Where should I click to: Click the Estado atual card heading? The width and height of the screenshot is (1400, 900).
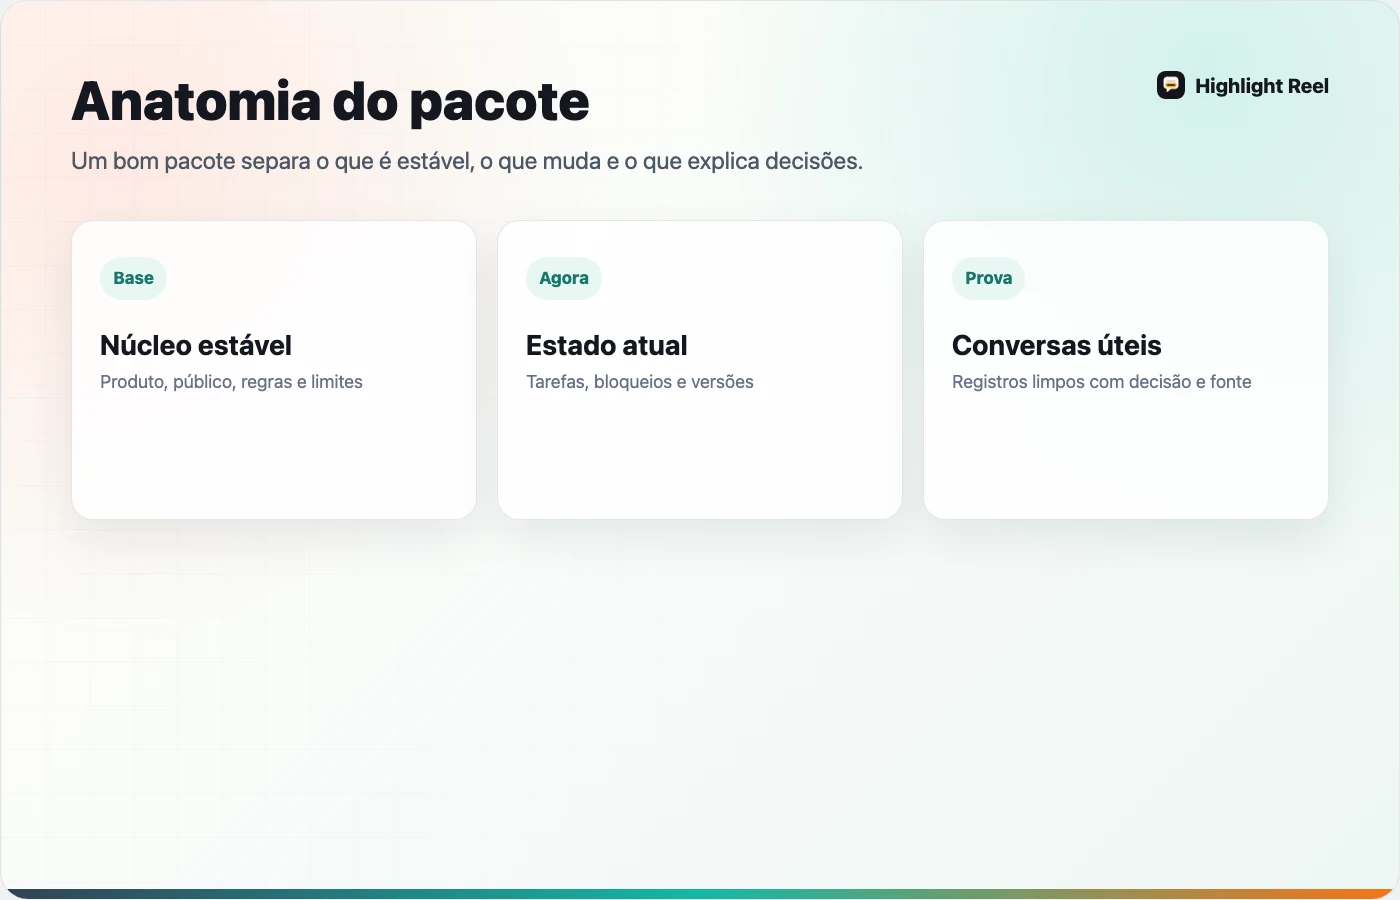pos(607,345)
